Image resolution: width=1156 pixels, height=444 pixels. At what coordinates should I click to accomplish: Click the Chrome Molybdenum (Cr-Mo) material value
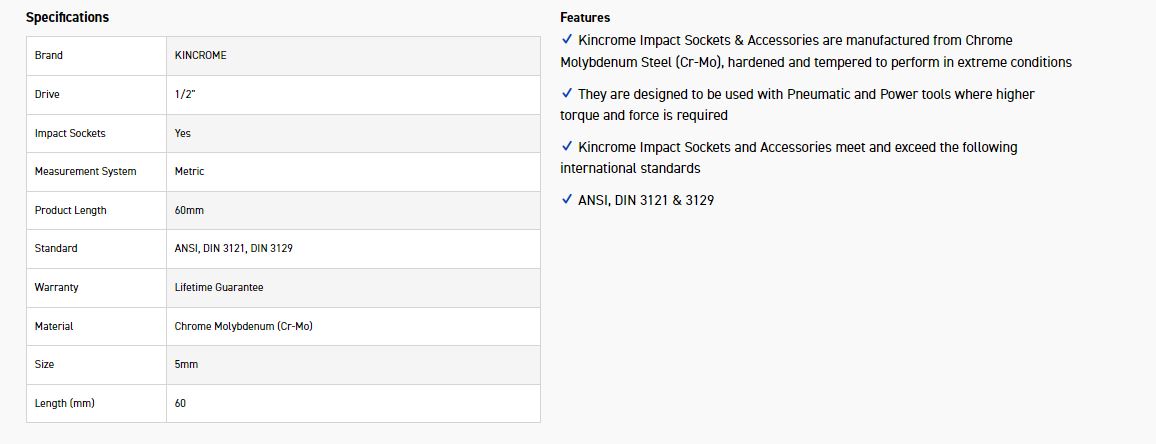pos(243,326)
